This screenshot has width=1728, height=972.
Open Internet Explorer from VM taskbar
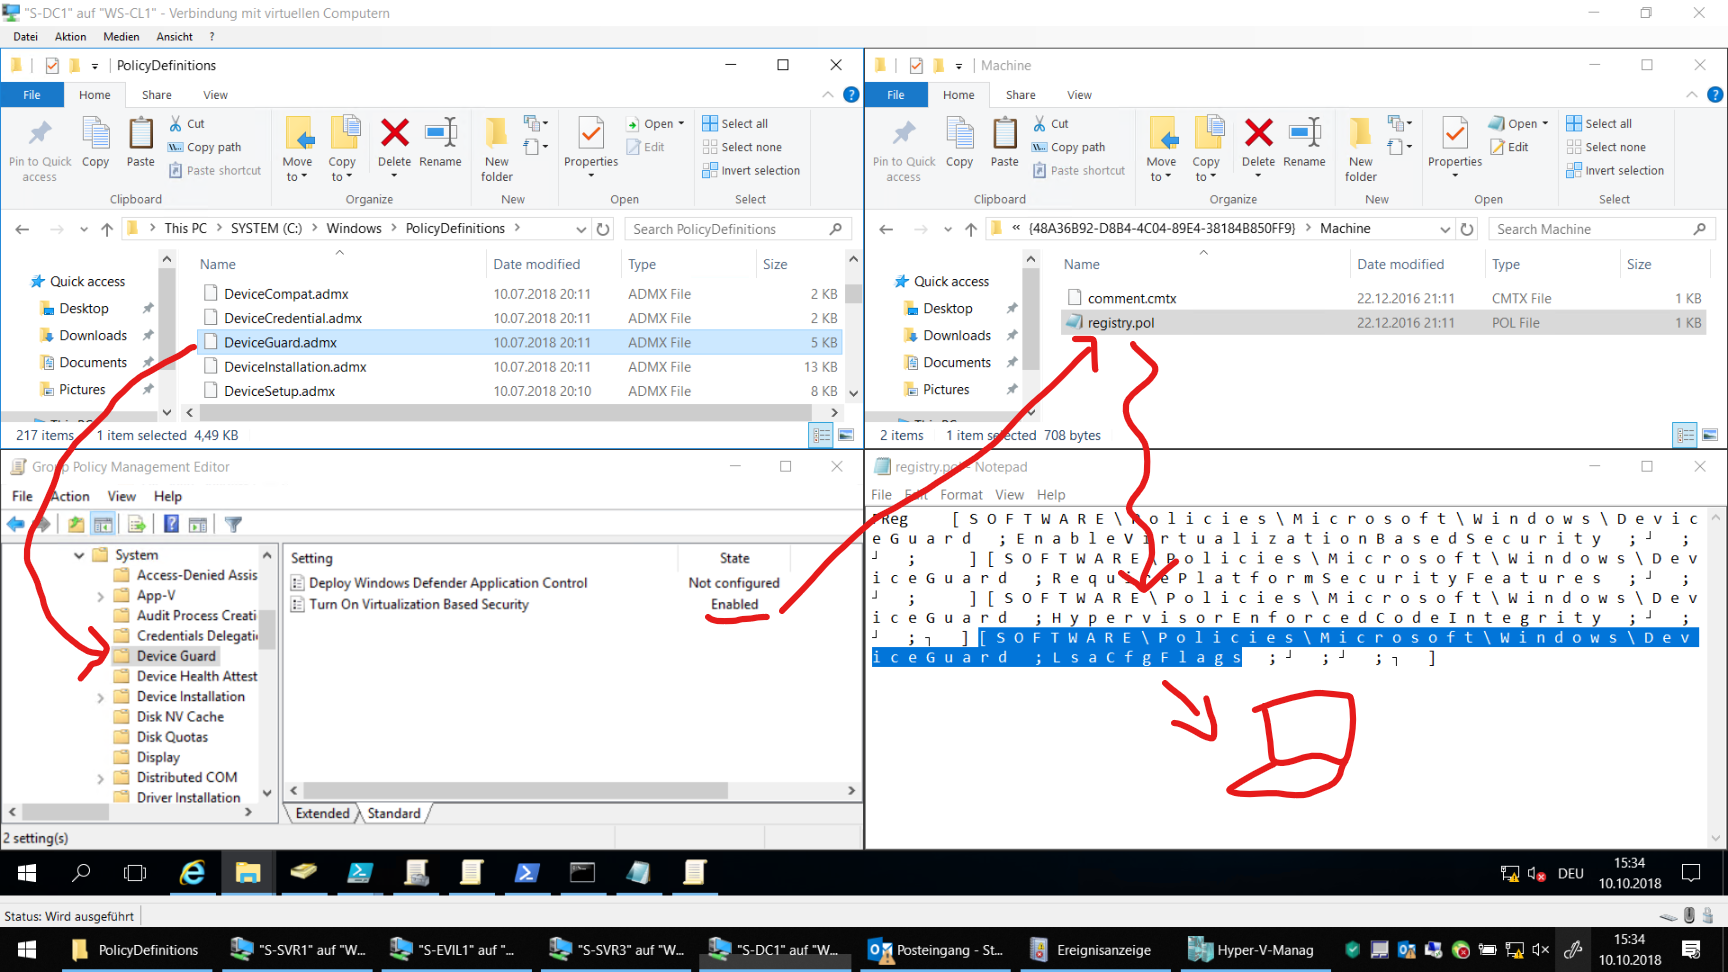coord(192,873)
